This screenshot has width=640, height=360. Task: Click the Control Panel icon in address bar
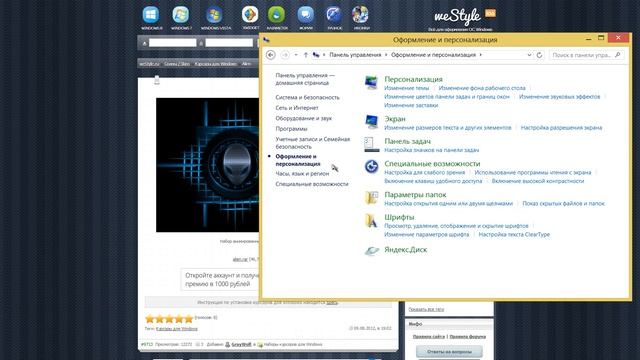click(x=316, y=55)
